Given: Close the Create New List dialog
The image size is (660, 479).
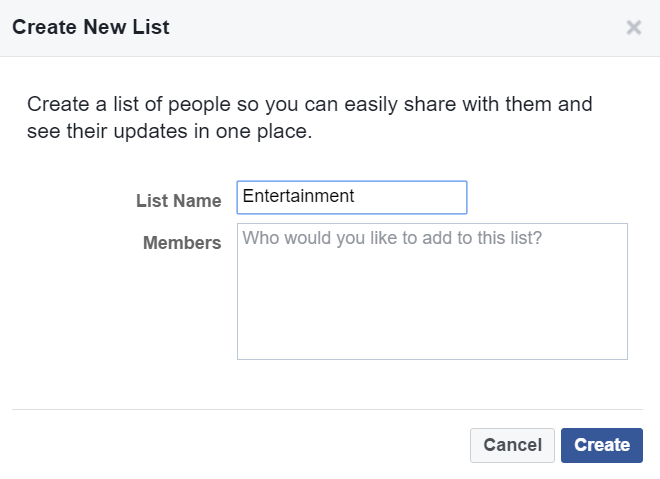Looking at the screenshot, I should click(633, 28).
